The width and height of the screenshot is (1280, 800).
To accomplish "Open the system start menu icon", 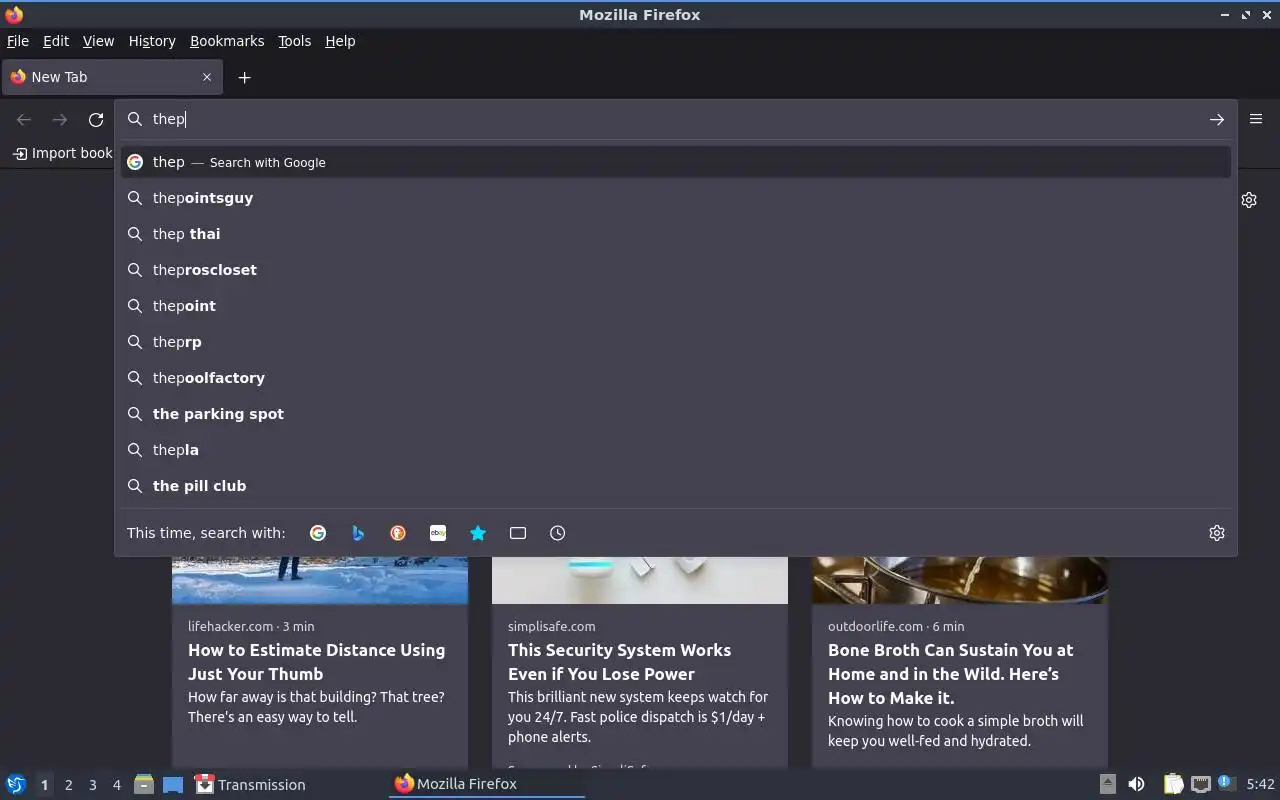I will click(16, 784).
